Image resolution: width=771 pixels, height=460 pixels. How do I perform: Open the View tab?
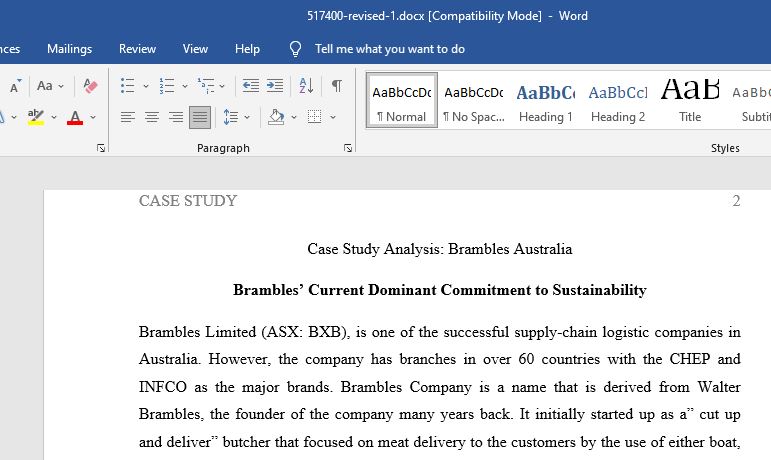point(195,49)
